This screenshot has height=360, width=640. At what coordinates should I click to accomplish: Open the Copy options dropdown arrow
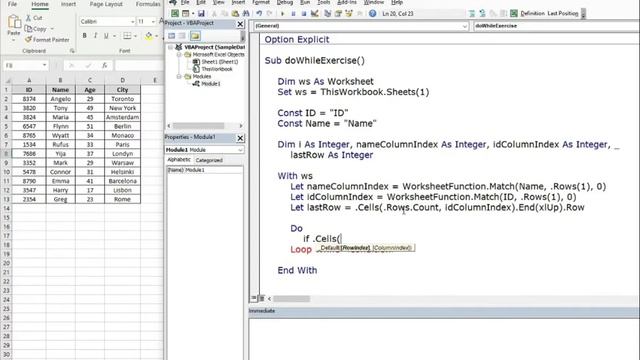(x=52, y=29)
